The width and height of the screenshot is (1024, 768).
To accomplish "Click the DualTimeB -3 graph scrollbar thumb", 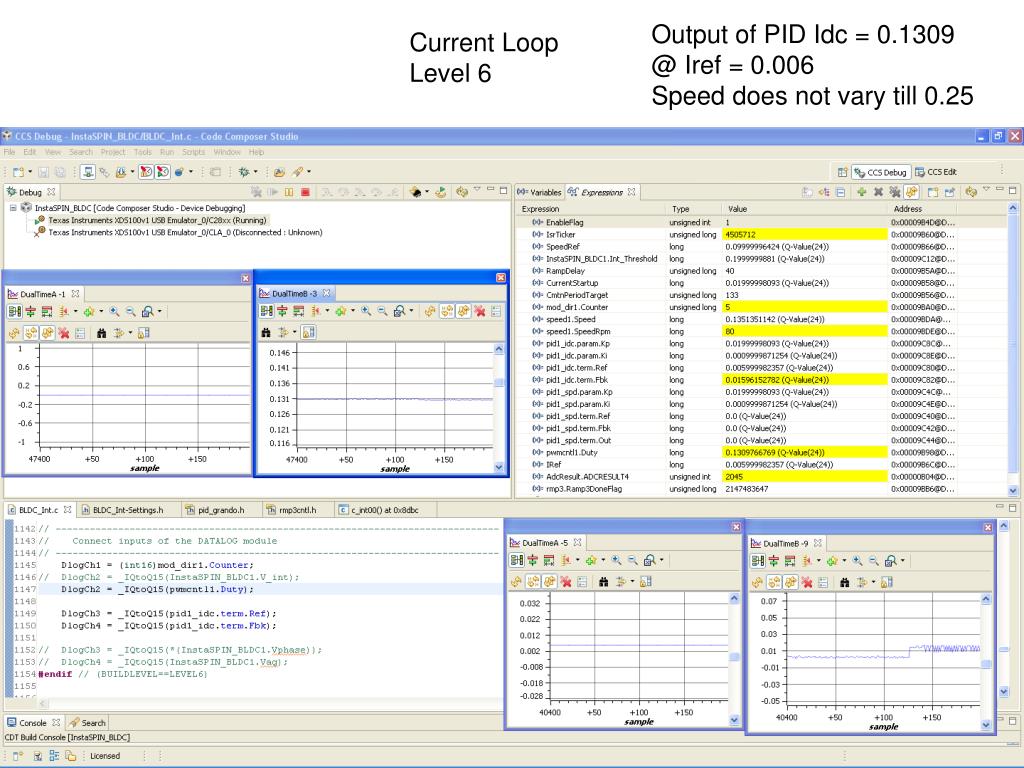I will coord(499,383).
